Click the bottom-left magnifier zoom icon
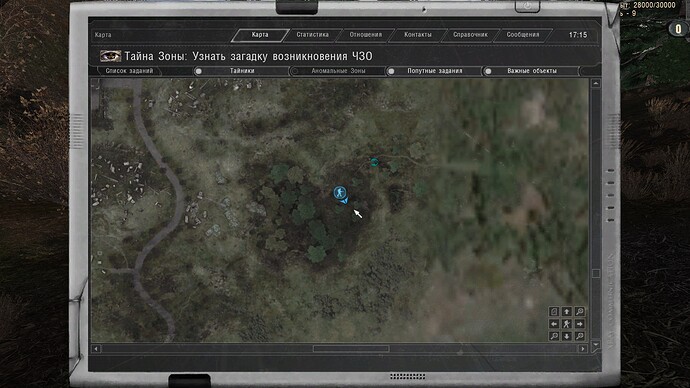 tap(554, 336)
